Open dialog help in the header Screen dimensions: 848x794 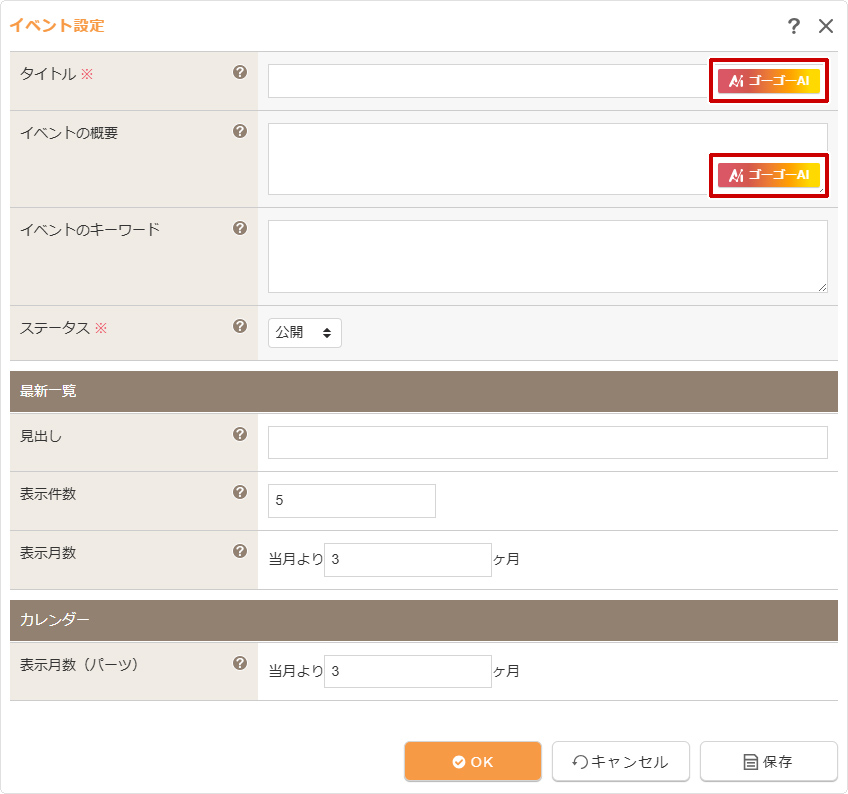tap(794, 26)
